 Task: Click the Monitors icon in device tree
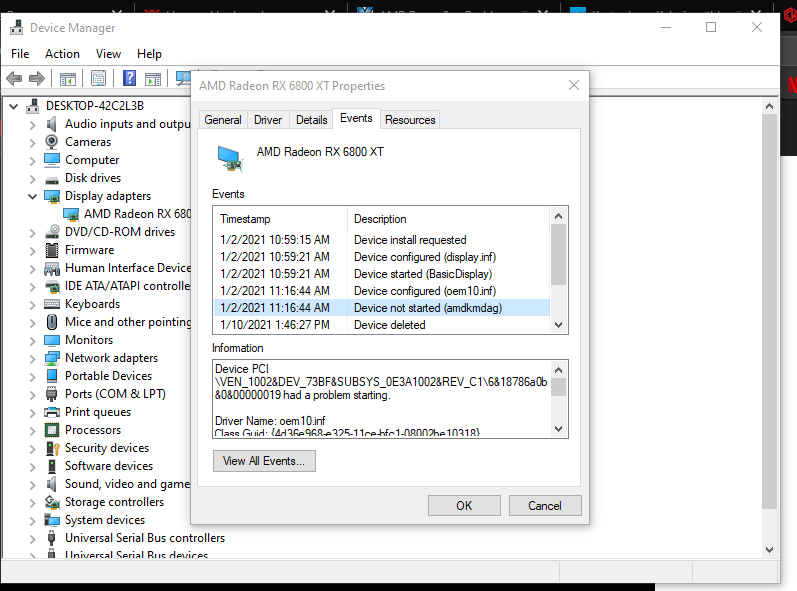52,340
